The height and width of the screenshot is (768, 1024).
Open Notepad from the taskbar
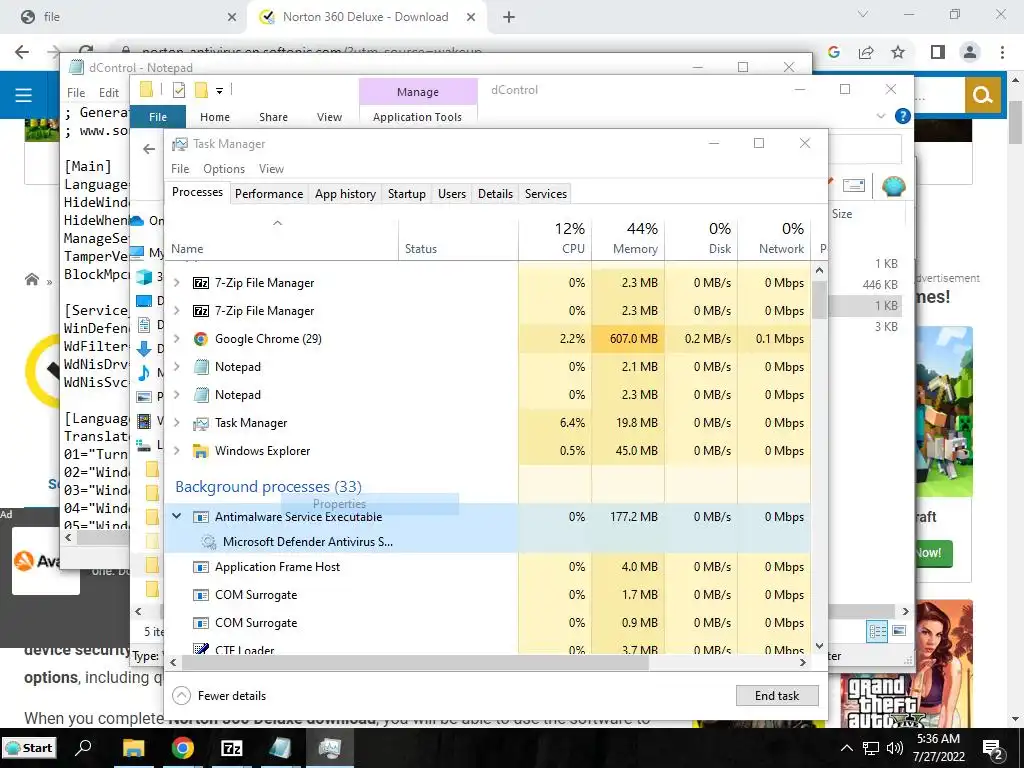click(281, 748)
